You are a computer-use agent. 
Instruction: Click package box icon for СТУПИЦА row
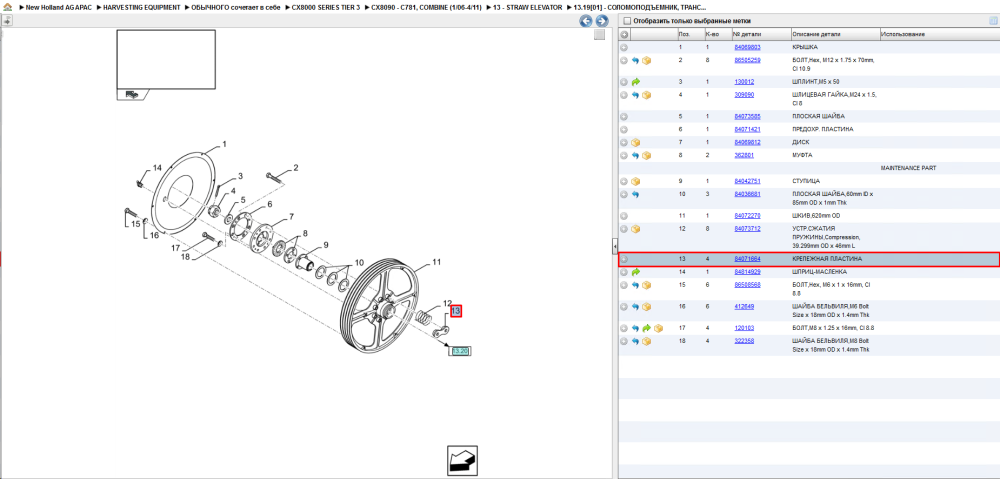click(635, 181)
